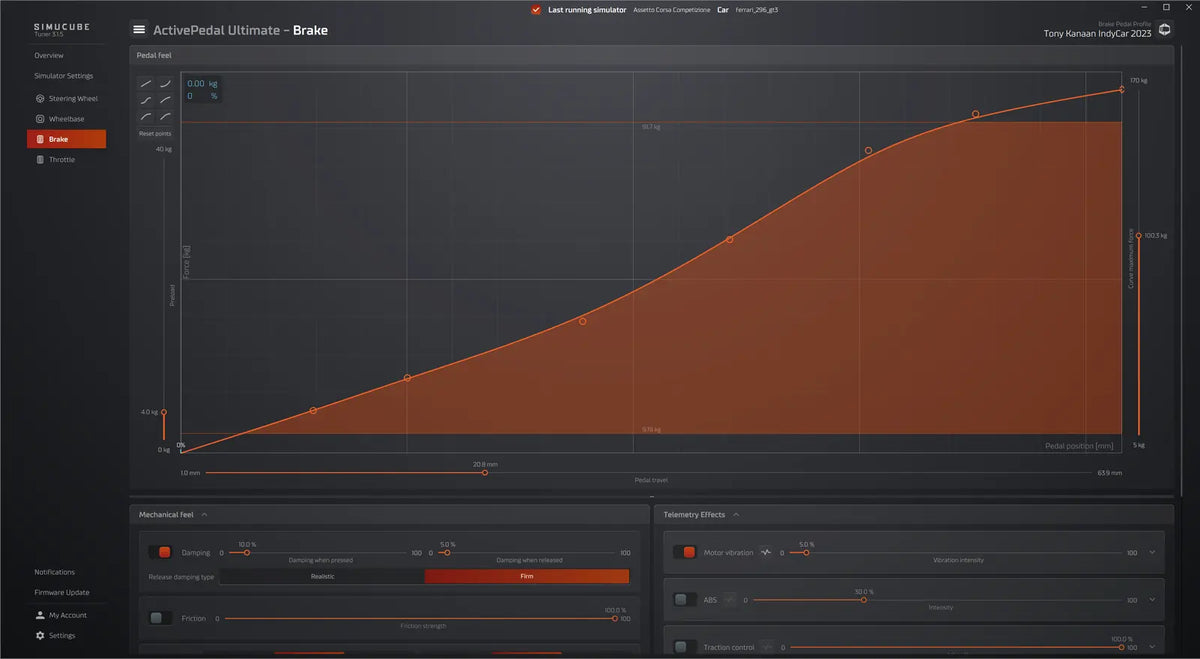Collapse the Telemetry Effects section
The image size is (1200, 659).
[x=736, y=515]
